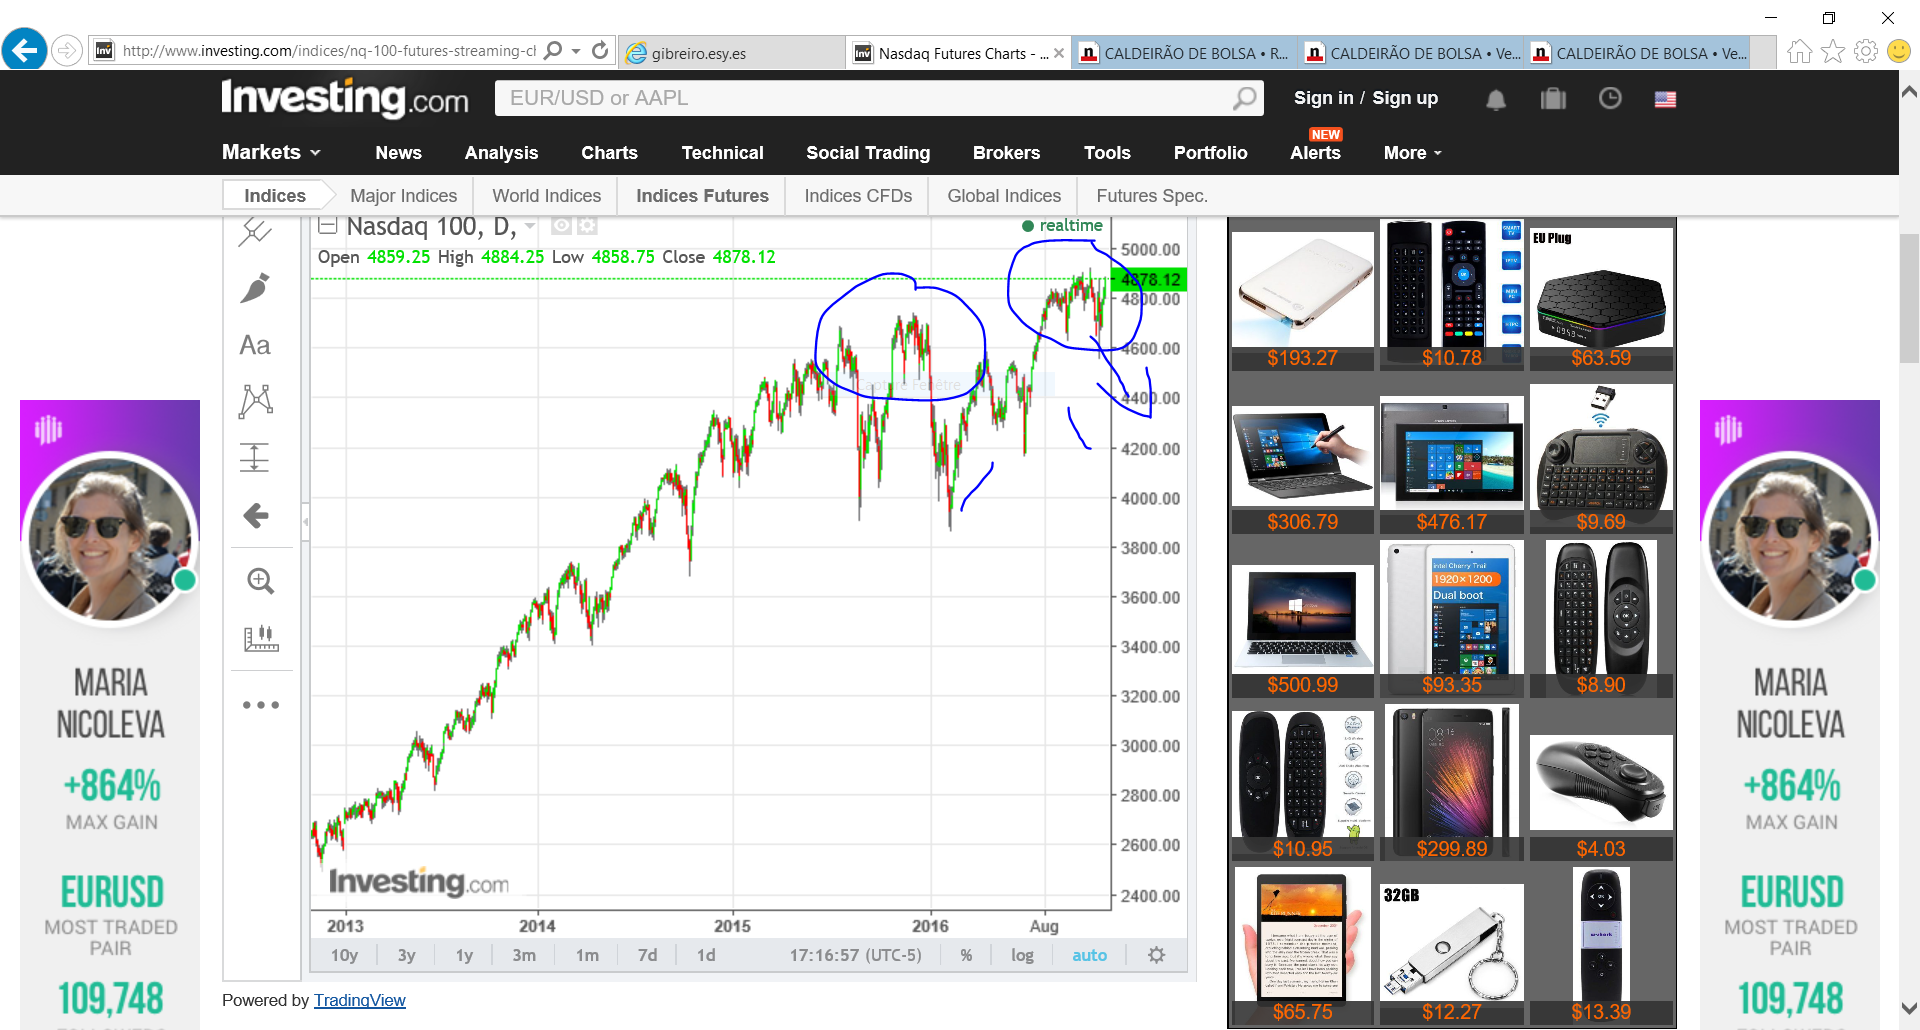The image size is (1920, 1030).
Task: Click page scrollbar down arrow
Action: click(x=1909, y=1009)
